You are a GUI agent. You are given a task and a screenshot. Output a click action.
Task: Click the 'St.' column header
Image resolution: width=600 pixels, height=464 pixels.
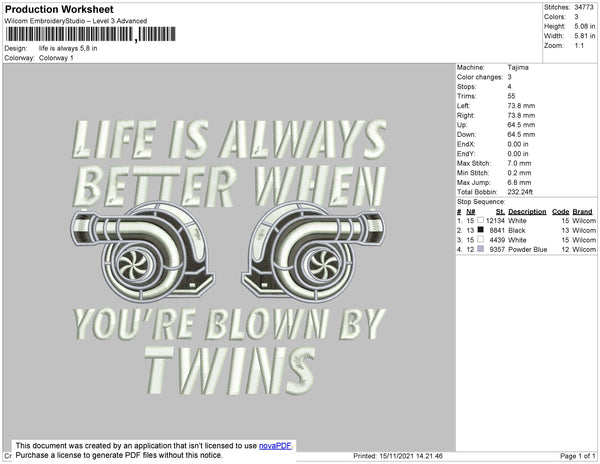tap(500, 212)
